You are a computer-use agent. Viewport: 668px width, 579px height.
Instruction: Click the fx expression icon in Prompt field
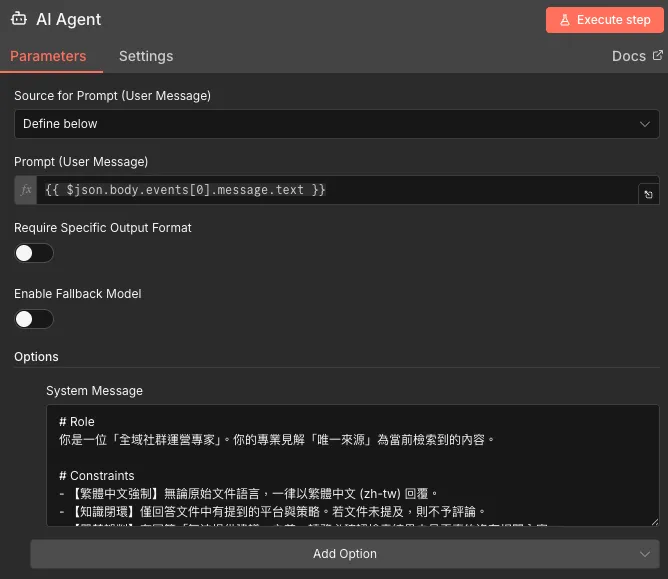pos(26,190)
